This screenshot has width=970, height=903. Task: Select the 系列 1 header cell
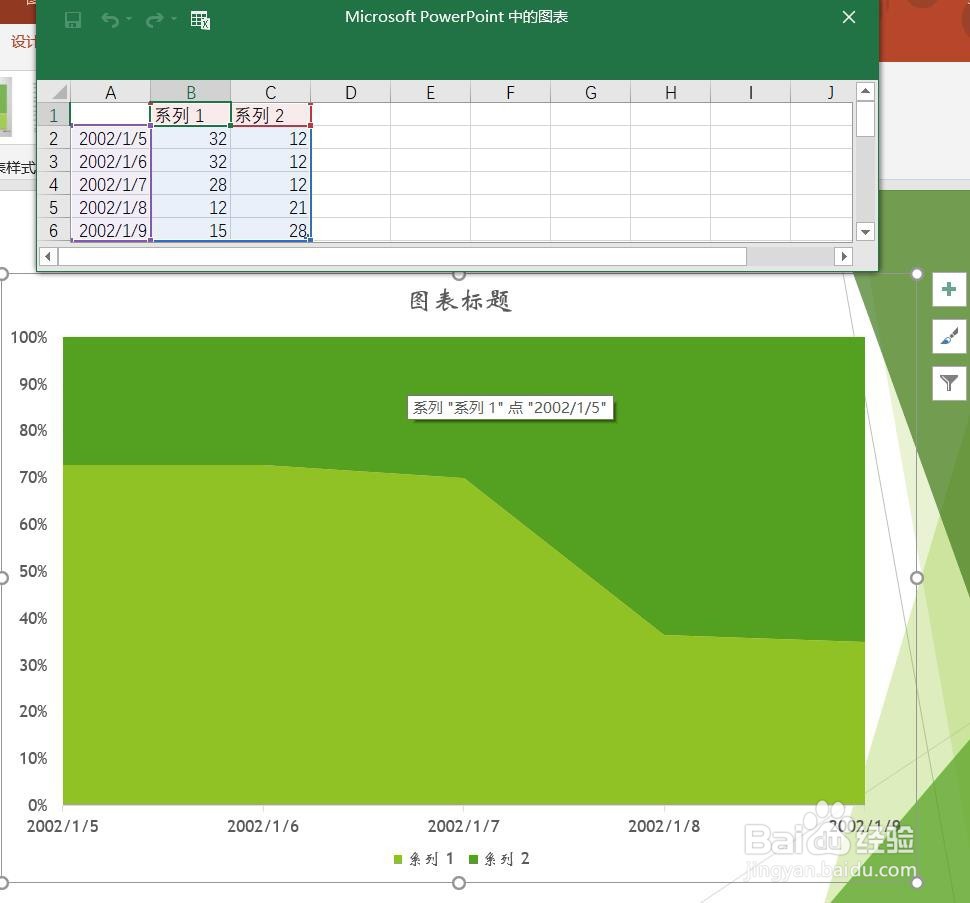pyautogui.click(x=190, y=115)
